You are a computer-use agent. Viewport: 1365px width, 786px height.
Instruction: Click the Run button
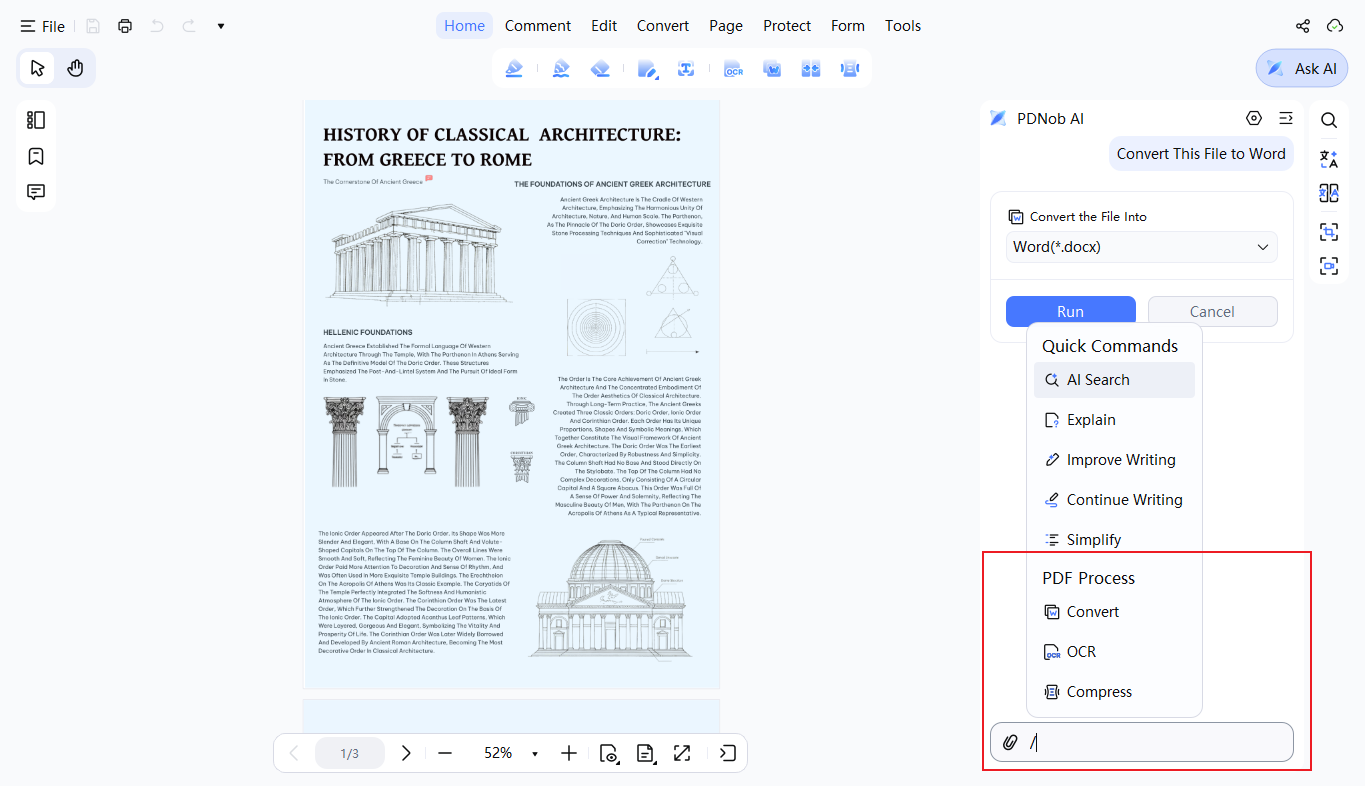point(1071,311)
